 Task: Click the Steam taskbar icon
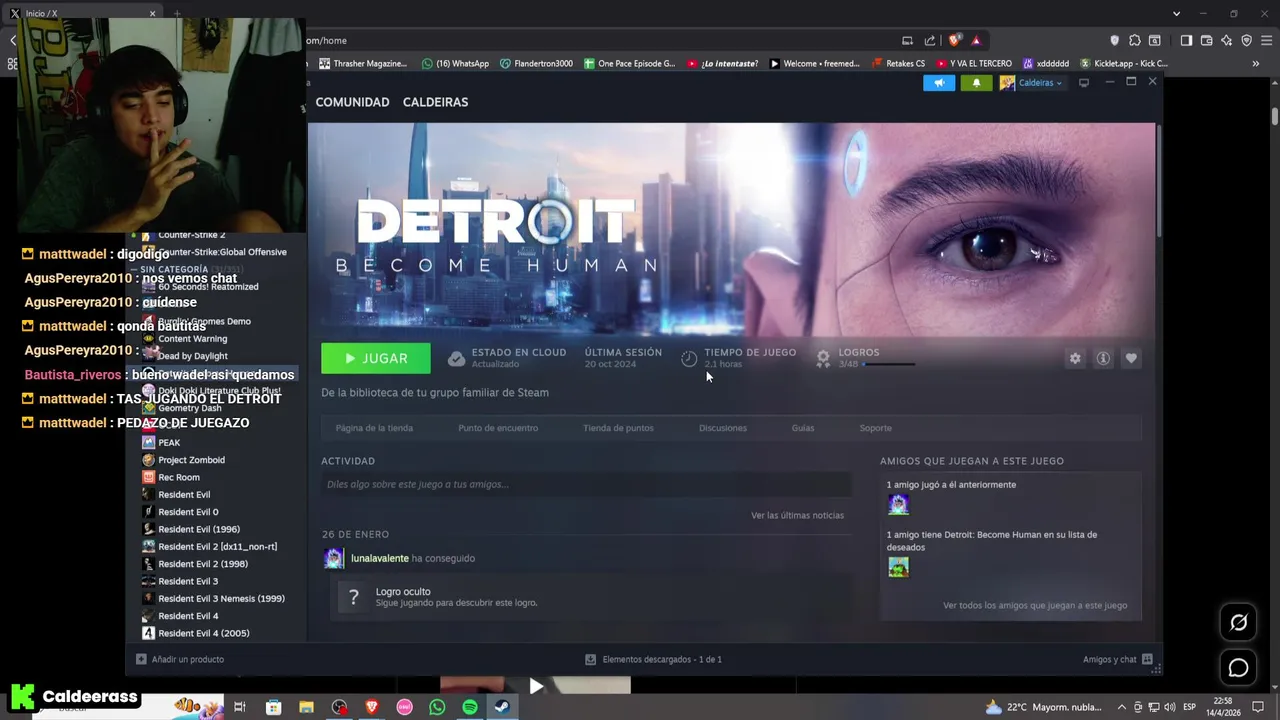502,707
